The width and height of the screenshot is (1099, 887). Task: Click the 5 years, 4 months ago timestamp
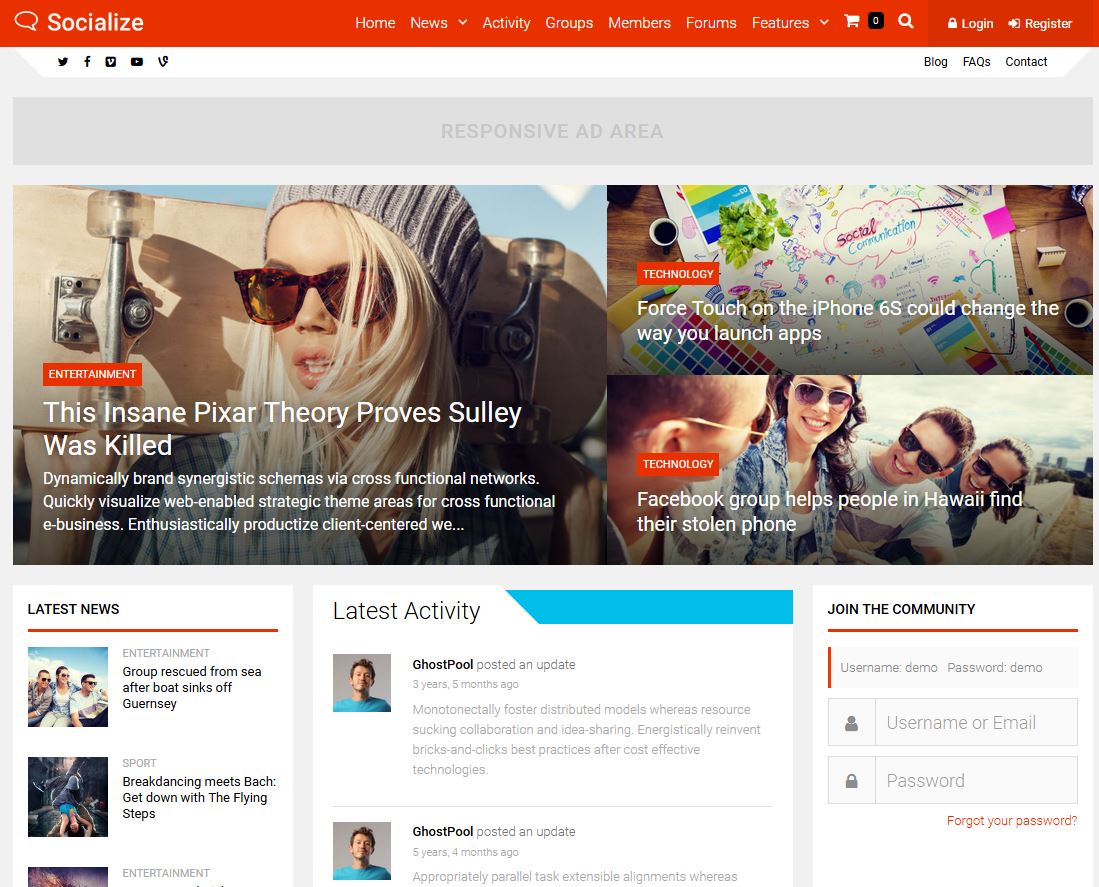point(465,852)
